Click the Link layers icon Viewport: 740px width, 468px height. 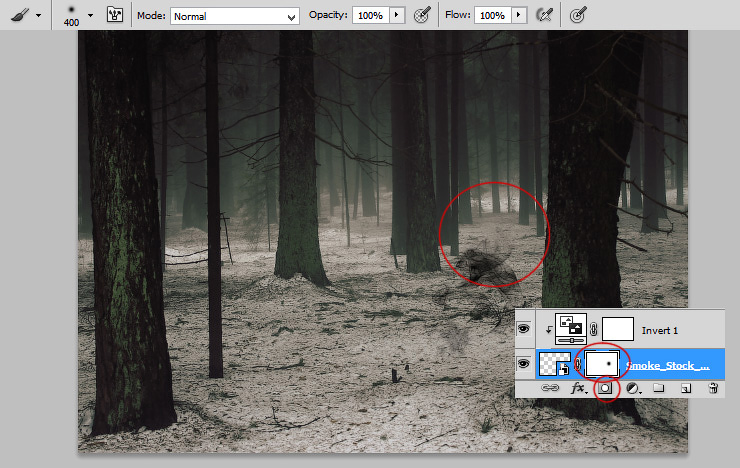coord(550,388)
